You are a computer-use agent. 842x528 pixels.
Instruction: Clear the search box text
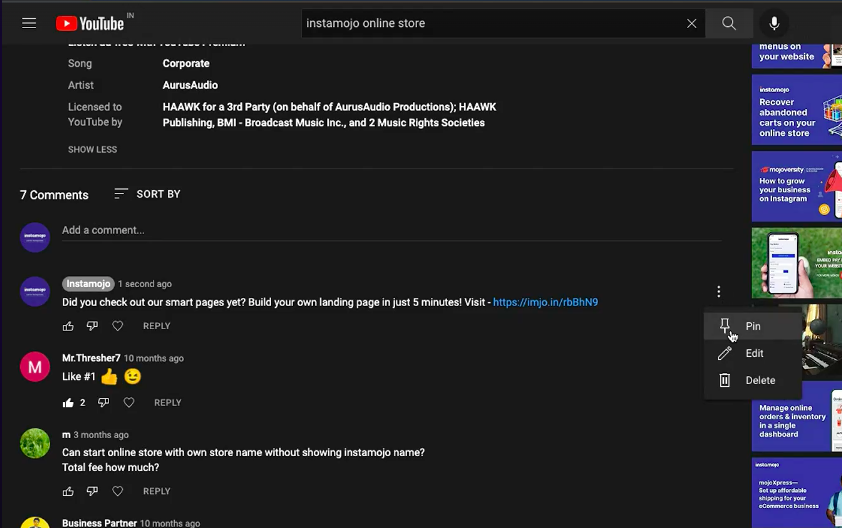pyautogui.click(x=691, y=23)
